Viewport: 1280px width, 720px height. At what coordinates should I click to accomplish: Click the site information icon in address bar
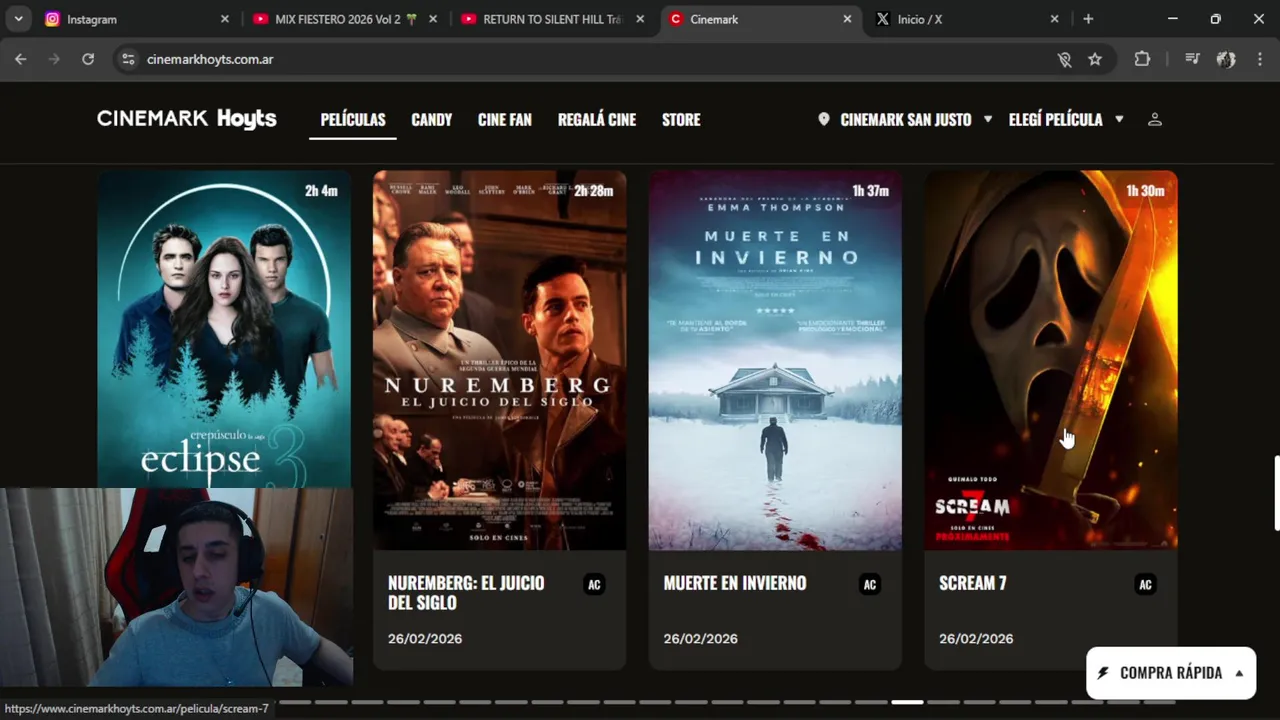point(128,59)
